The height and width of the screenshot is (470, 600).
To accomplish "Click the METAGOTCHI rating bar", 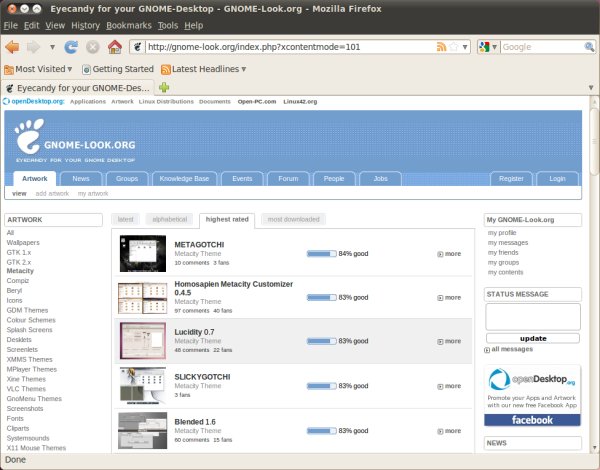I will pyautogui.click(x=321, y=254).
